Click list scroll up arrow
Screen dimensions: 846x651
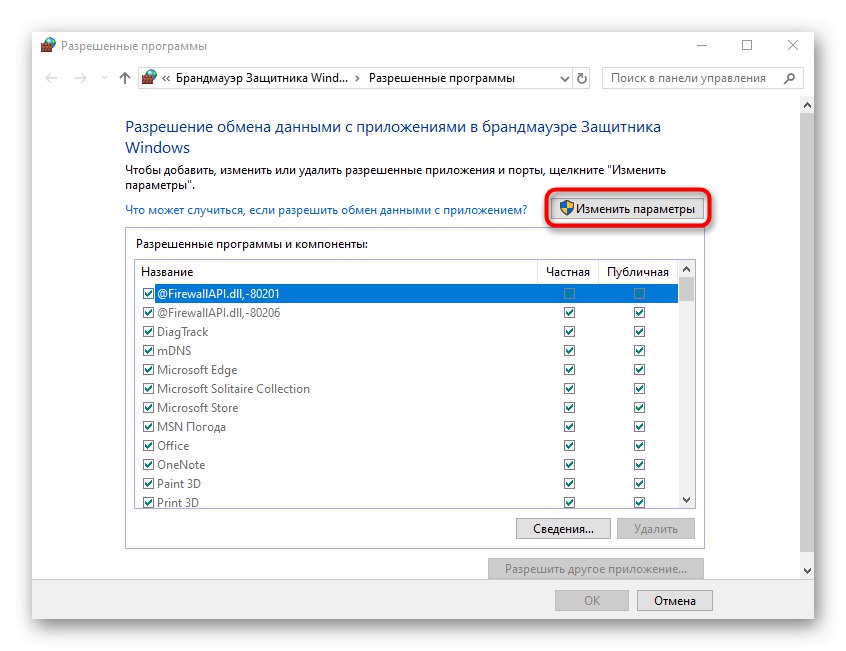(686, 269)
